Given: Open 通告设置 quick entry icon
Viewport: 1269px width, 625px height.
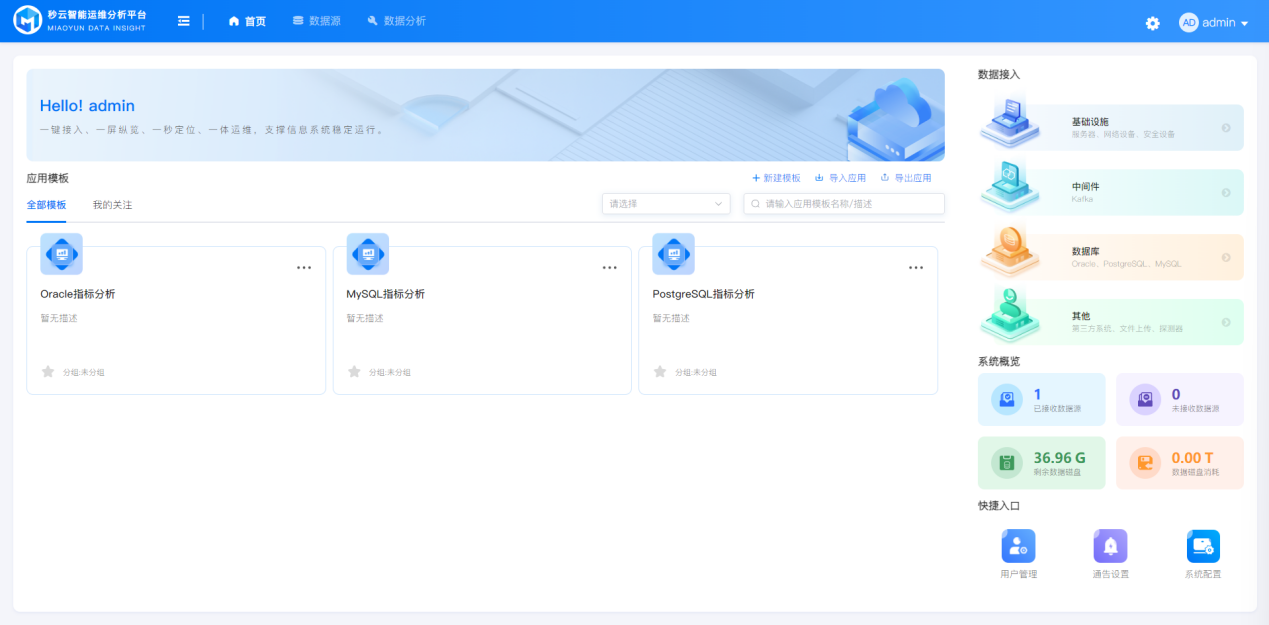Looking at the screenshot, I should pyautogui.click(x=1110, y=546).
